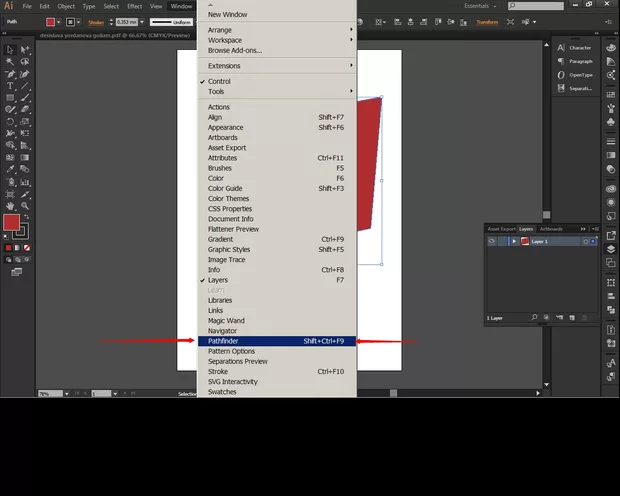Select the Magic Wand tool
This screenshot has width=620, height=496.
10,62
